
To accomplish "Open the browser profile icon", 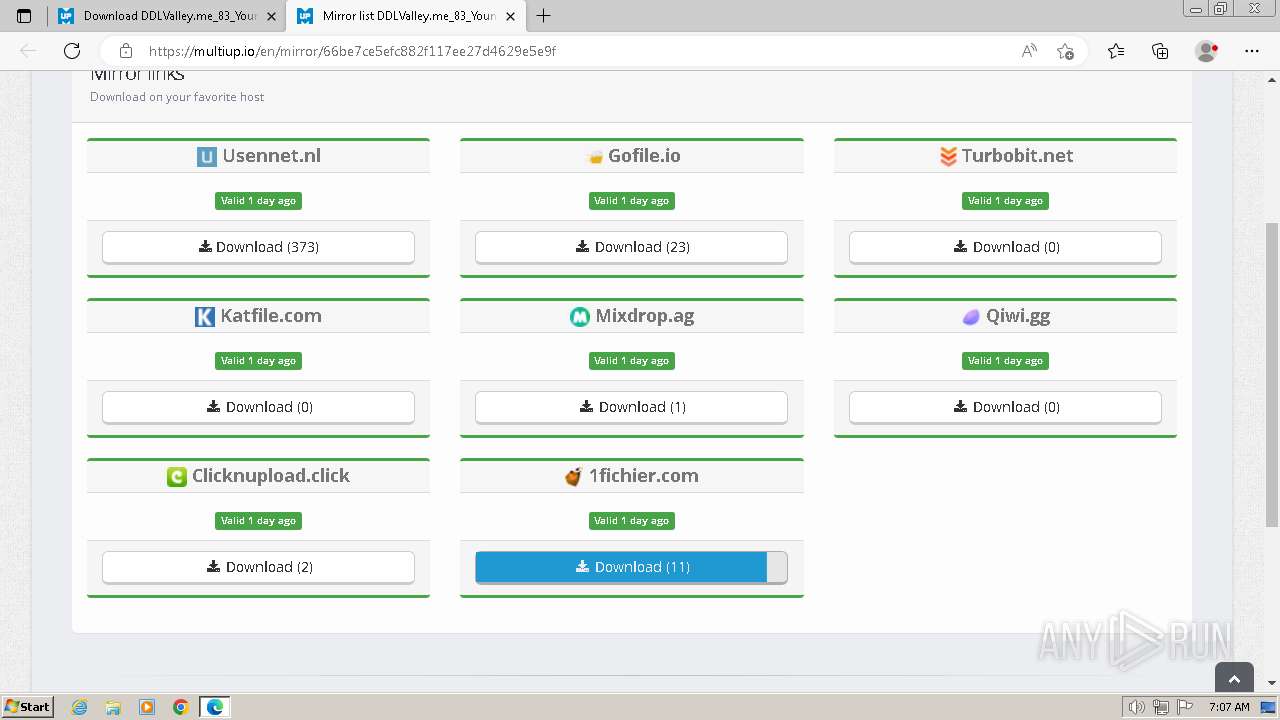I will [x=1206, y=51].
